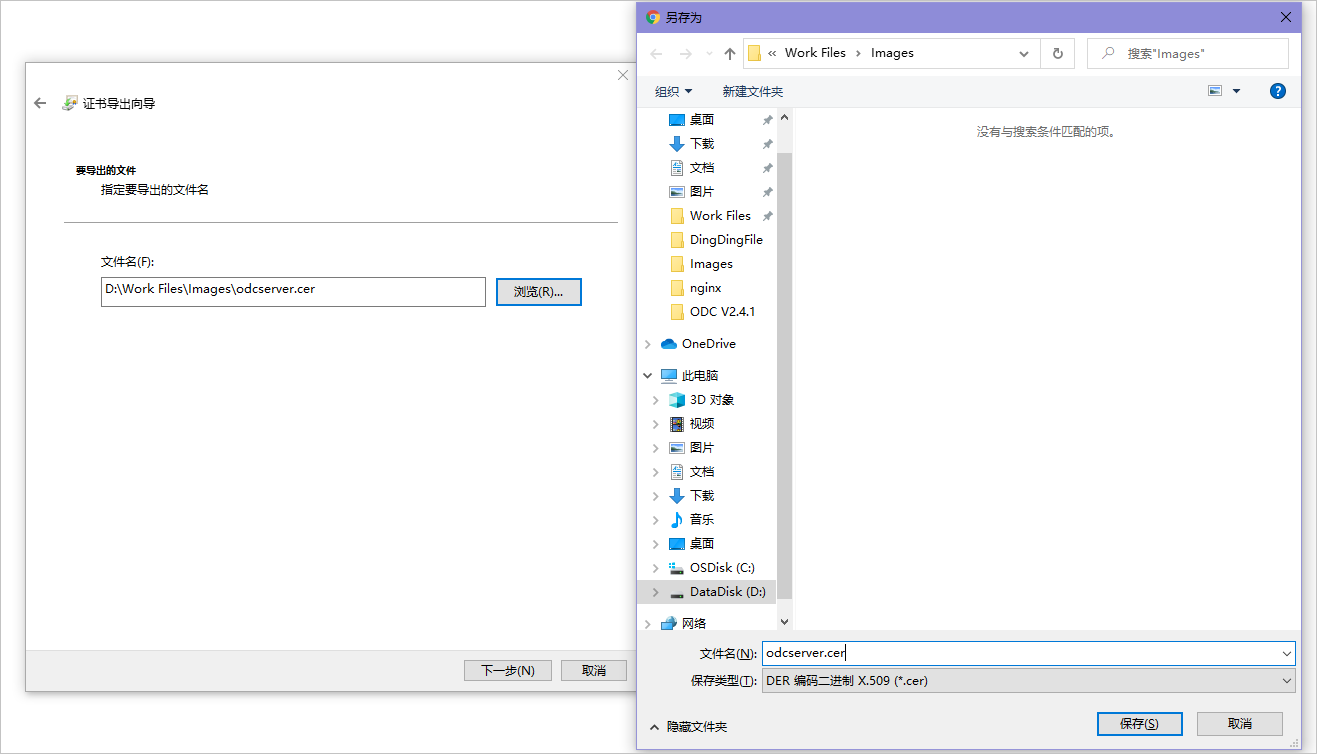
Task: Open the nginx folder
Action: click(x=705, y=288)
